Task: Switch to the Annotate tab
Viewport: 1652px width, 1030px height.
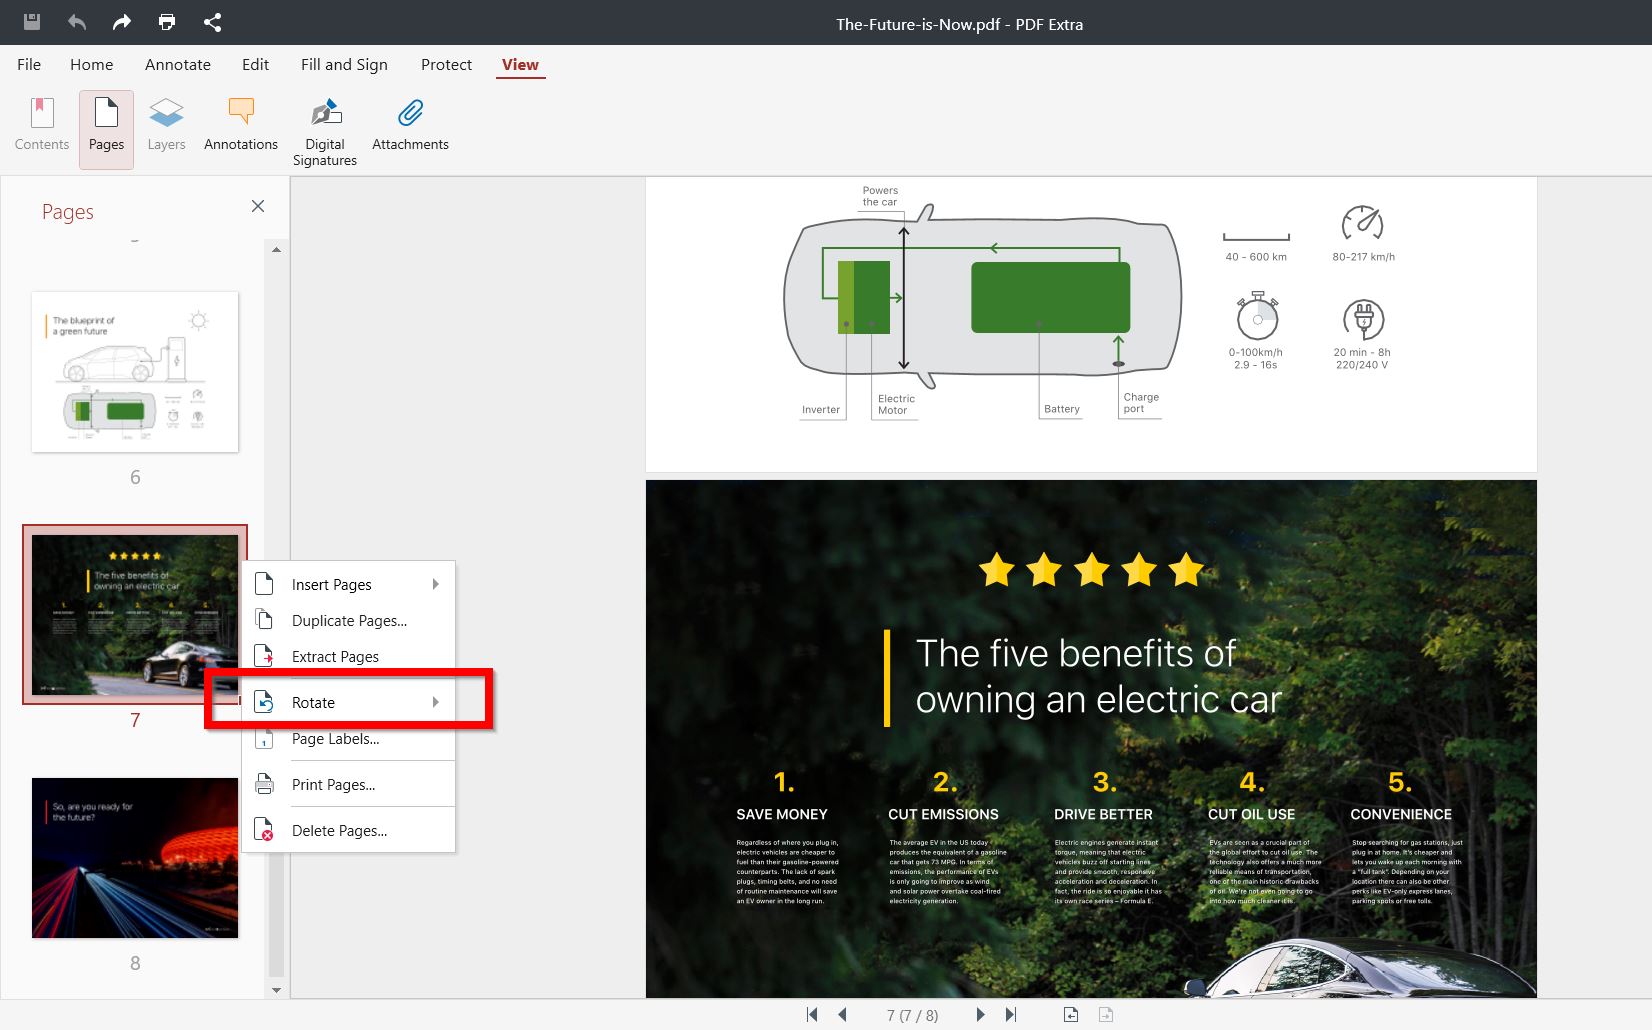Action: (x=177, y=64)
